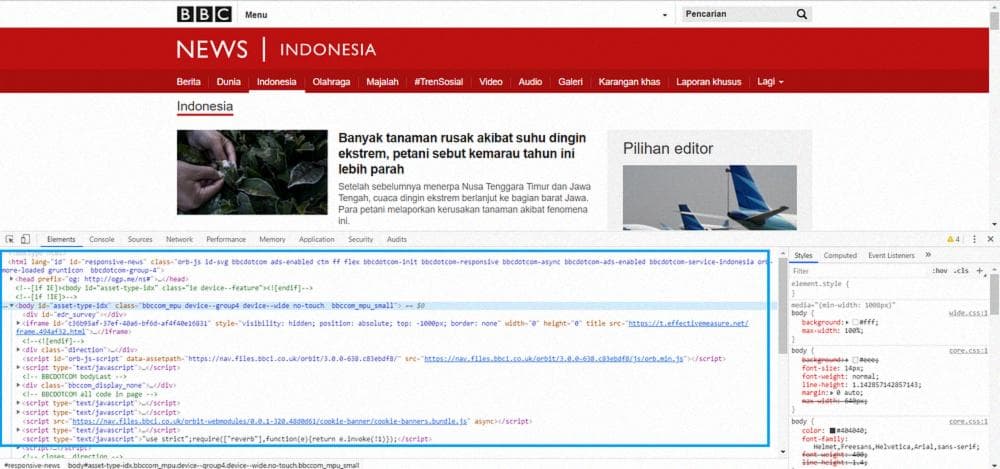Click the search magnifier icon
The height and width of the screenshot is (469, 1000).
[x=801, y=14]
